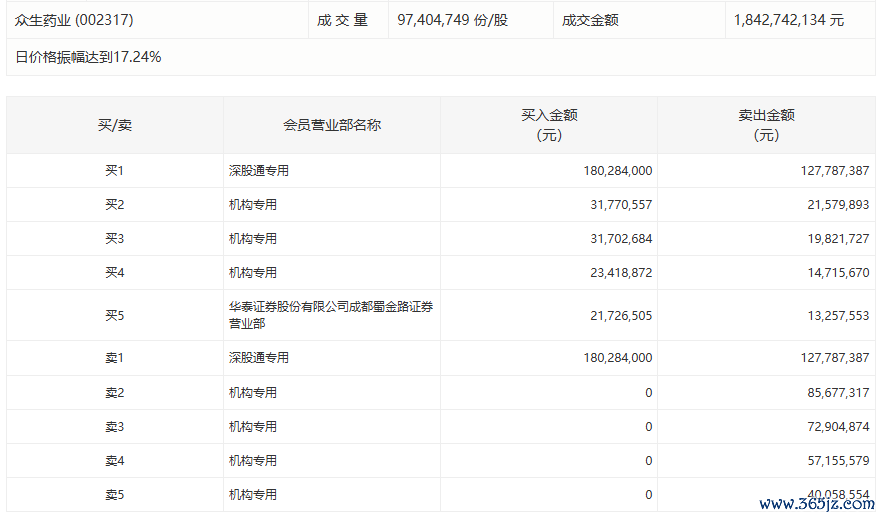Screen dimensions: 882x519
Task: Select 机构专用 in the 买2 row
Action: 253,205
